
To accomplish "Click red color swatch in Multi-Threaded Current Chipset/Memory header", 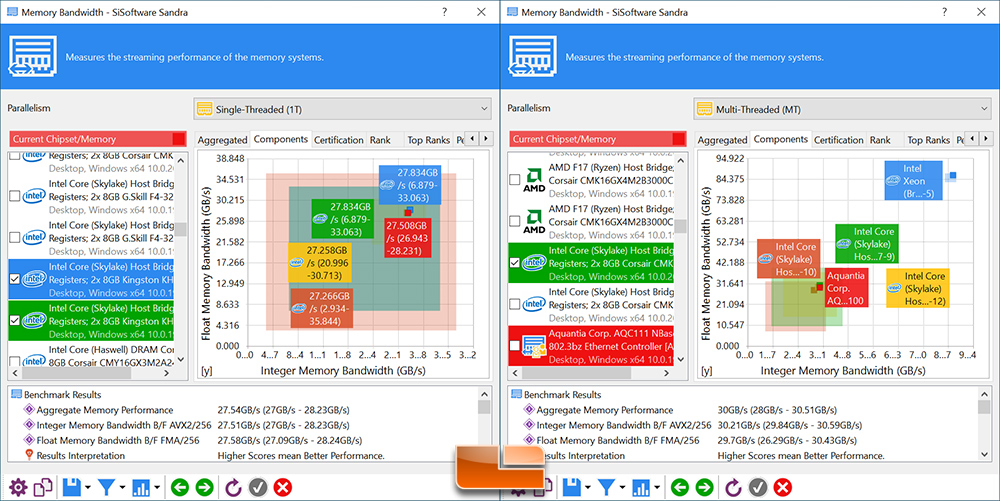I will point(679,139).
